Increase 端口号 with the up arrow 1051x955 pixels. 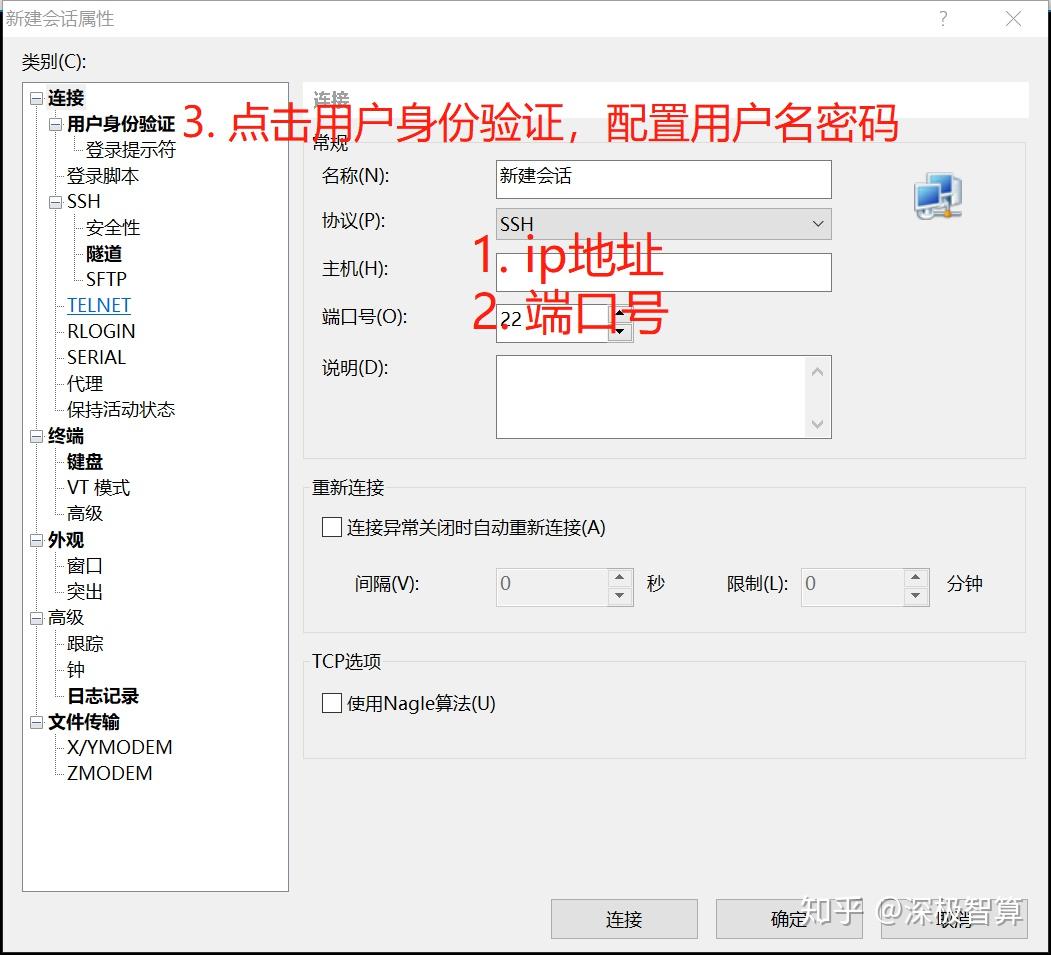point(621,311)
